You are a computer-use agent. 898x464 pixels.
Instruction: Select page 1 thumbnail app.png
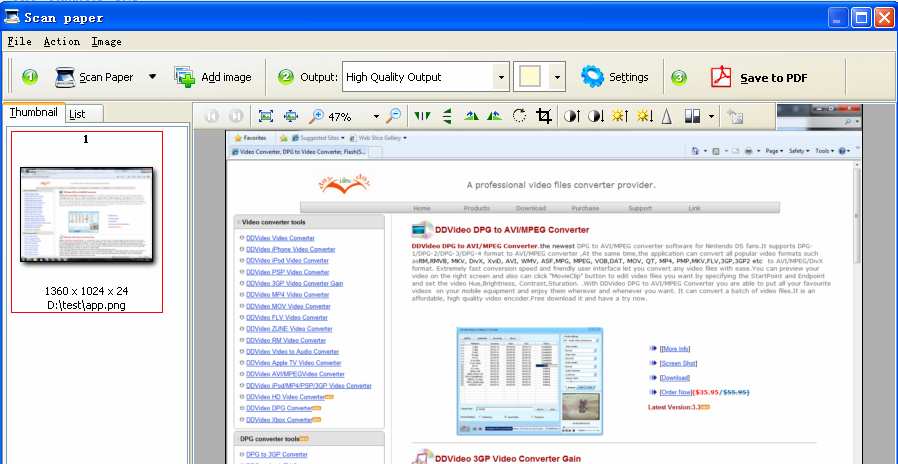pos(86,222)
